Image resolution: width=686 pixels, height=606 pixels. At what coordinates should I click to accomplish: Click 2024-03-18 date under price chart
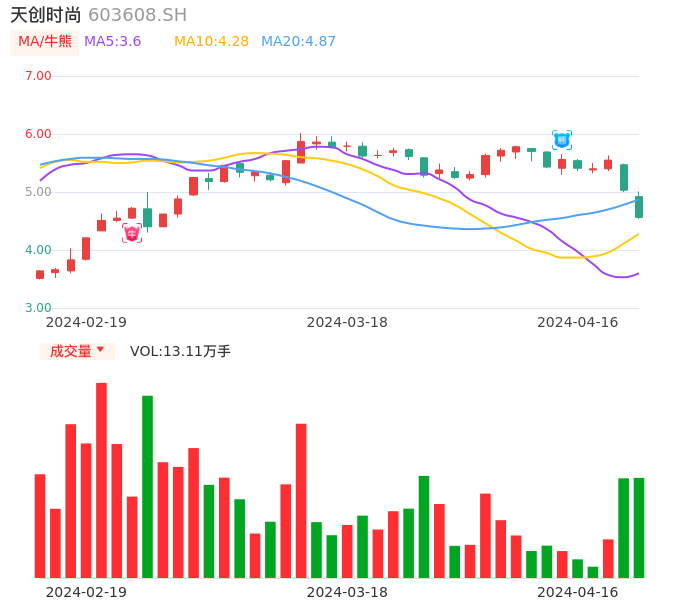point(347,322)
